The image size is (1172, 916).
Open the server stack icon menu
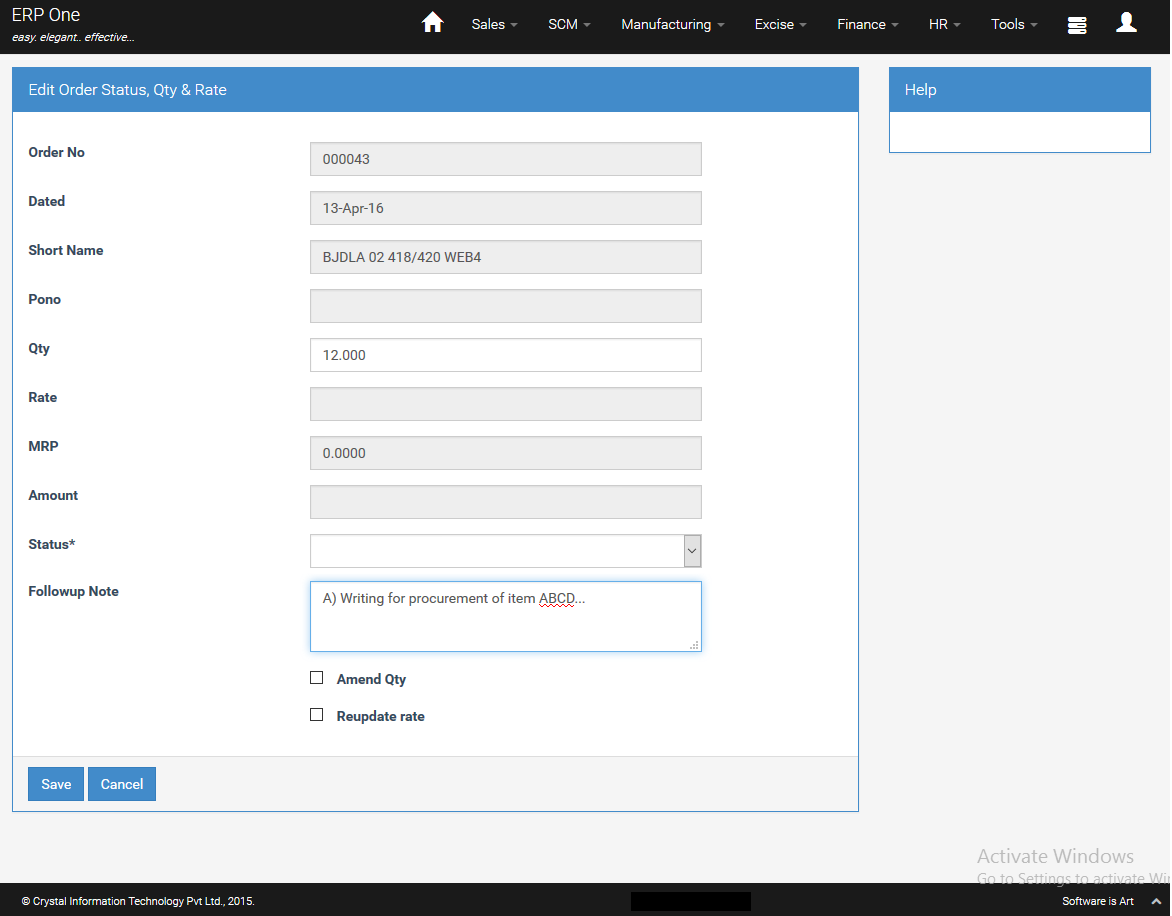(1077, 25)
